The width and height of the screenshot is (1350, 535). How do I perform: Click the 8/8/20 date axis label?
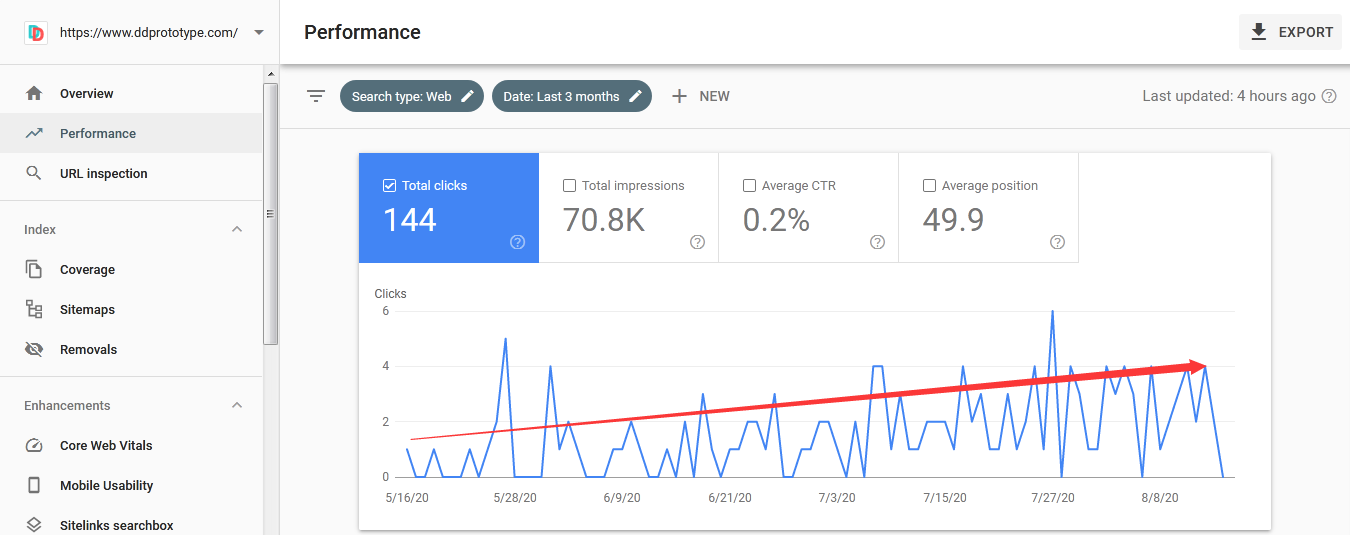click(1161, 497)
